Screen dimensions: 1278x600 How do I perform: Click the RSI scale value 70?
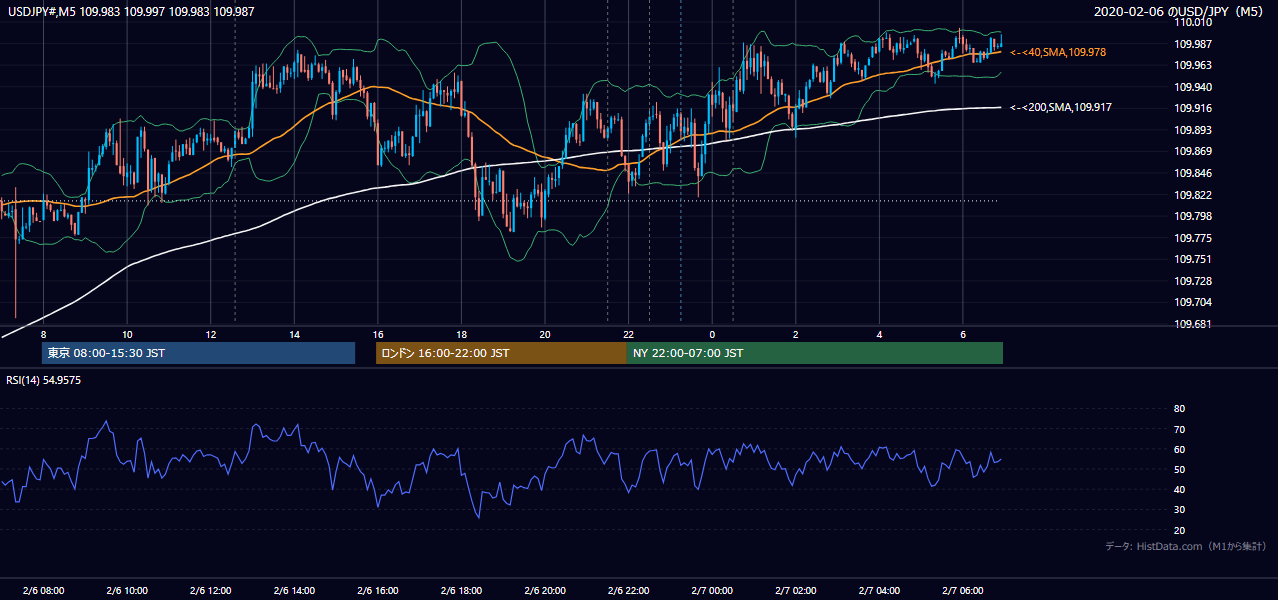pyautogui.click(x=1179, y=429)
